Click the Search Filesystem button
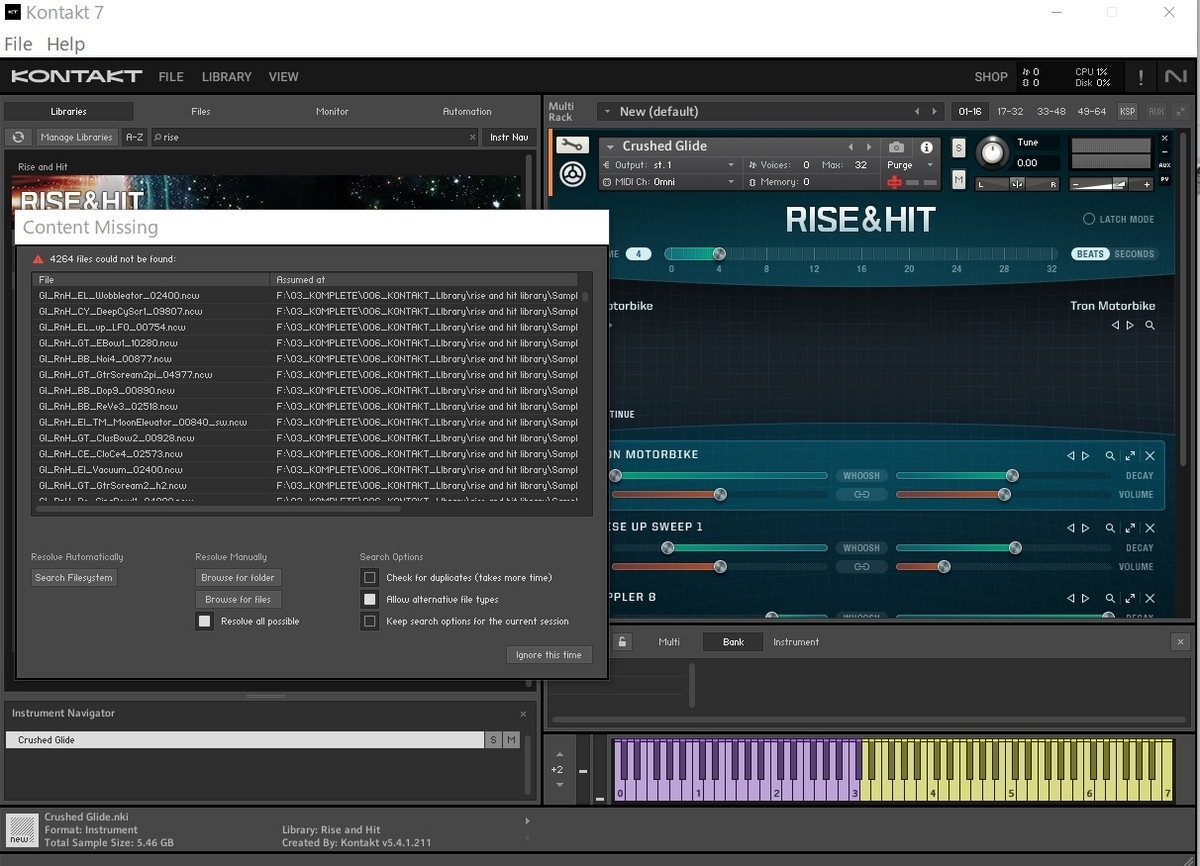The image size is (1200, 866). coord(74,578)
